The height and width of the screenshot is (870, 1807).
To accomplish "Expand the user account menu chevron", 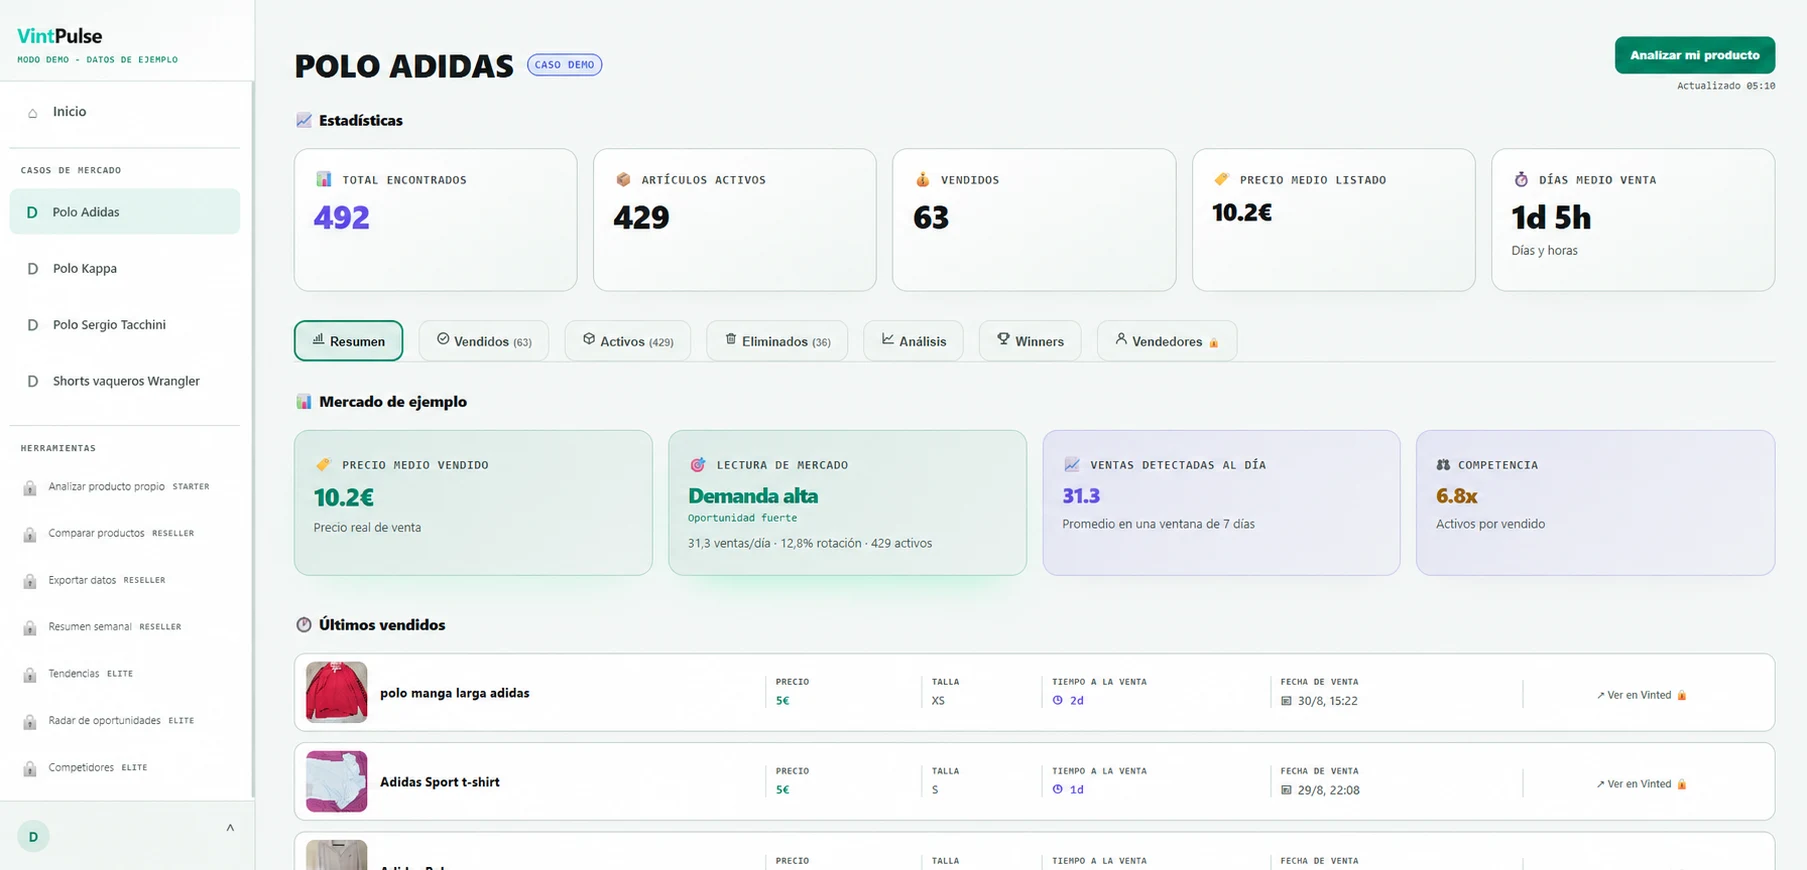I will pyautogui.click(x=230, y=828).
